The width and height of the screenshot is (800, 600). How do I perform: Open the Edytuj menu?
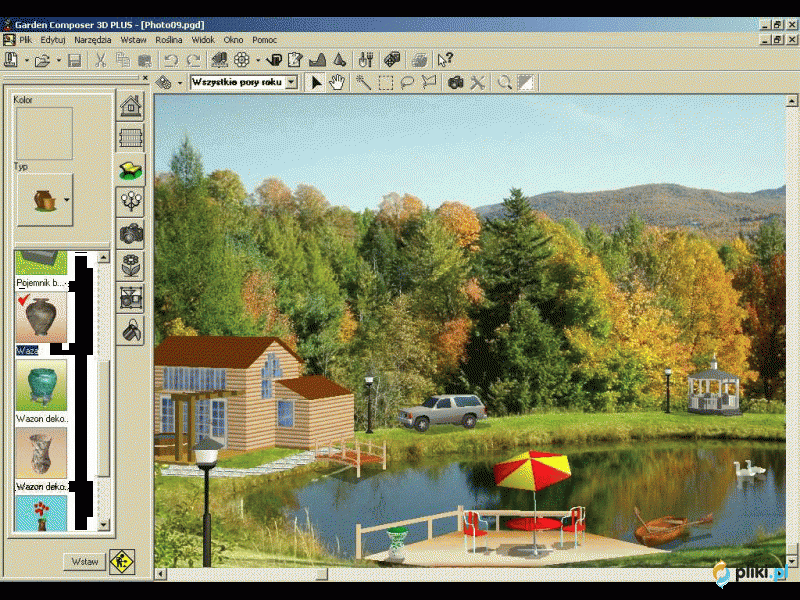point(53,40)
